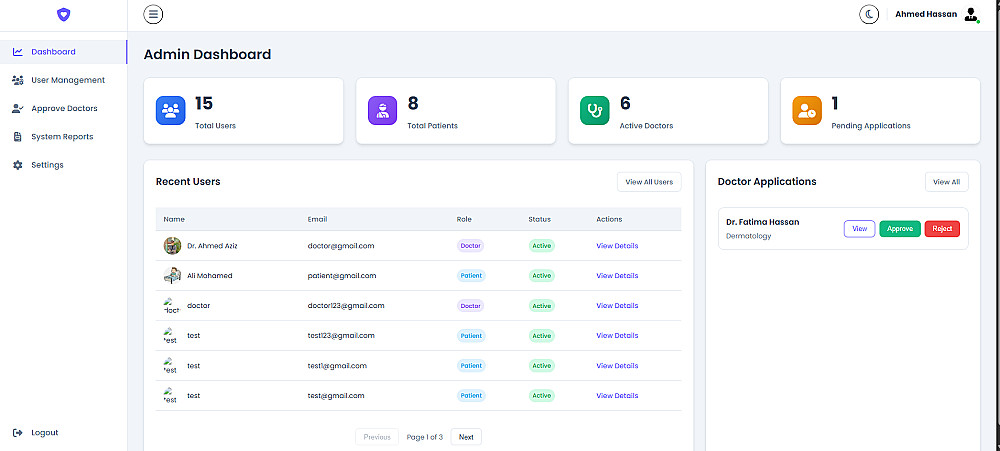The image size is (1000, 451).
Task: Open Settings from the sidebar
Action: (64, 165)
